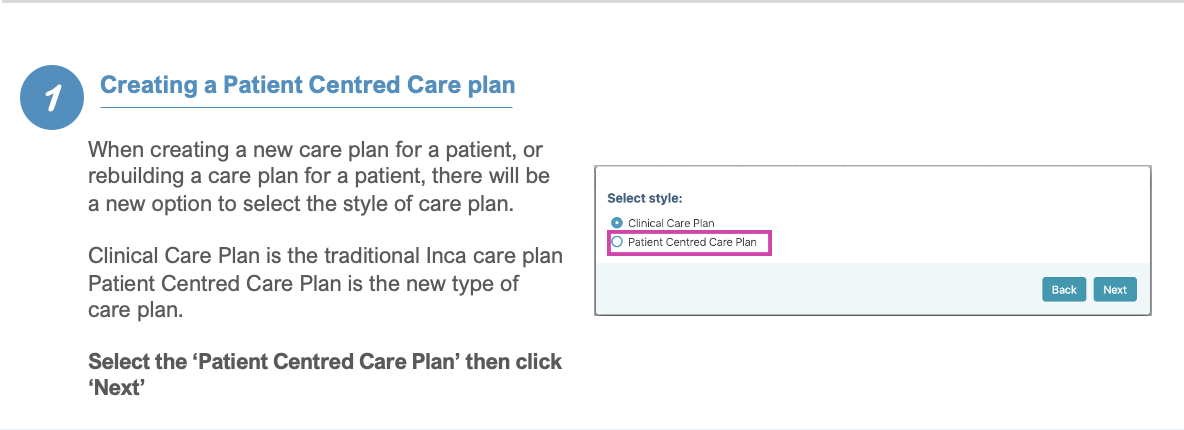Click the 'Select style:' label
The width and height of the screenshot is (1184, 430).
tap(645, 199)
